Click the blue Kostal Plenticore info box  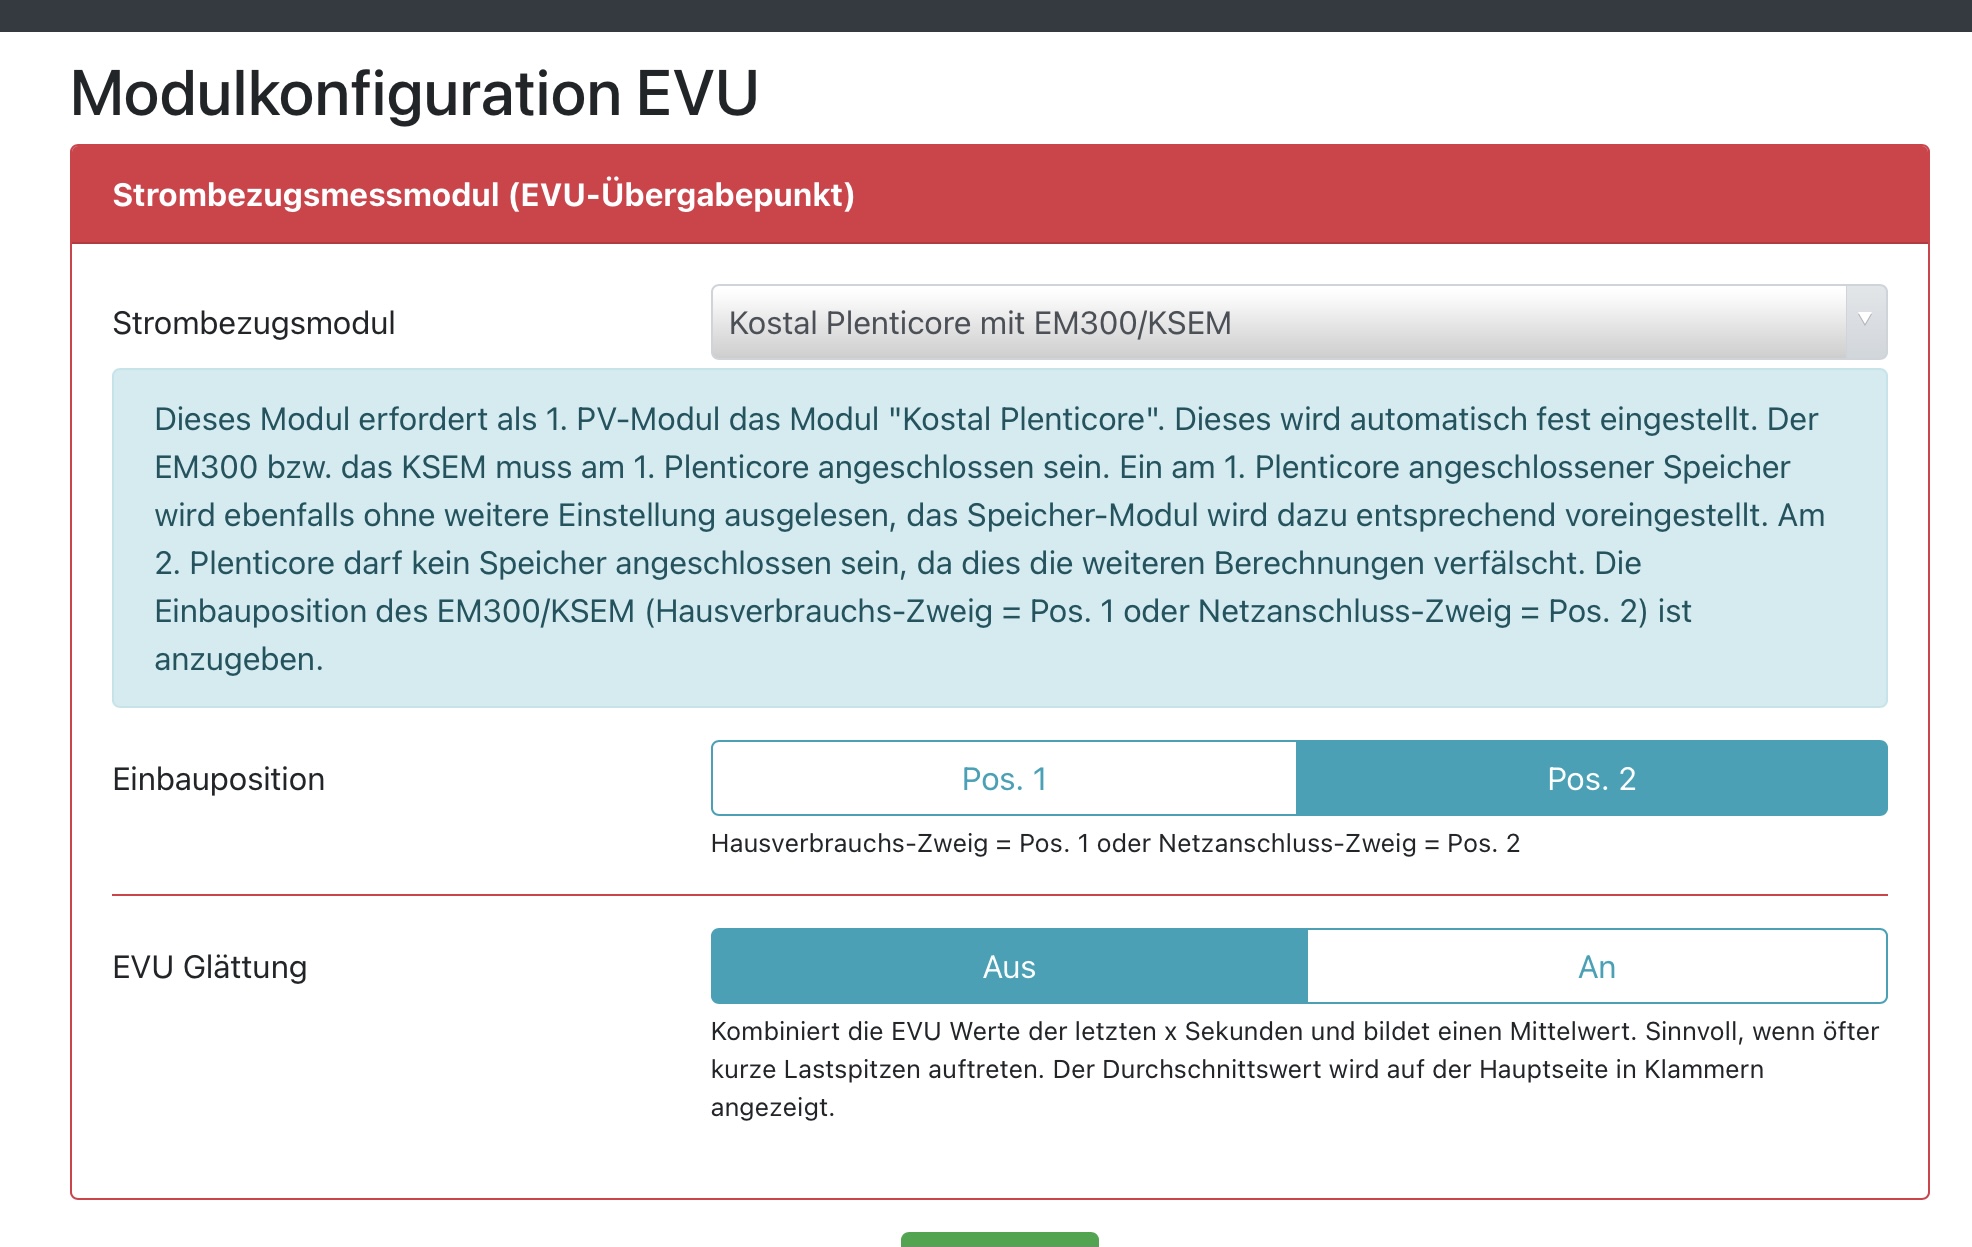click(x=999, y=538)
